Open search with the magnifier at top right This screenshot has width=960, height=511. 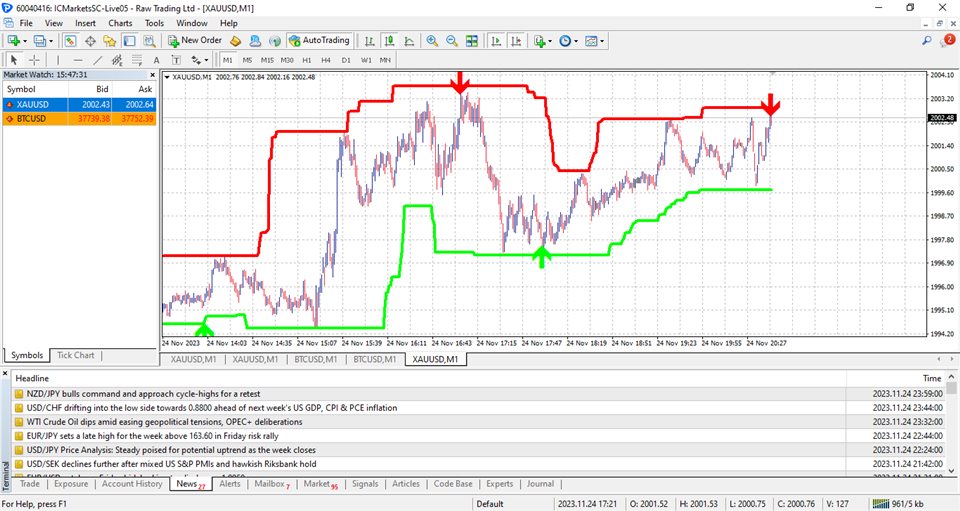[x=927, y=40]
